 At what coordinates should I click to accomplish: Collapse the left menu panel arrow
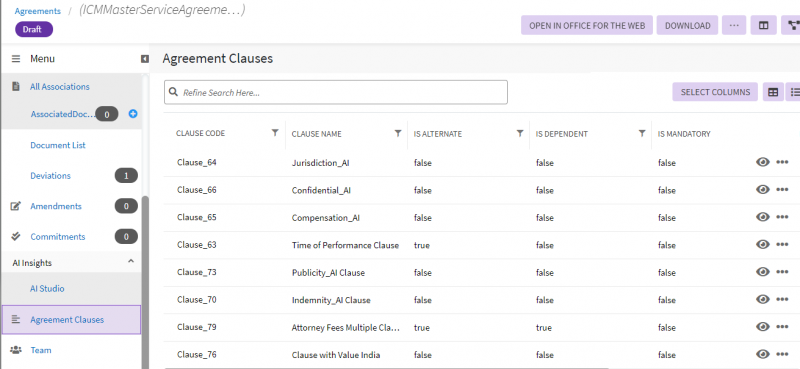[x=145, y=59]
